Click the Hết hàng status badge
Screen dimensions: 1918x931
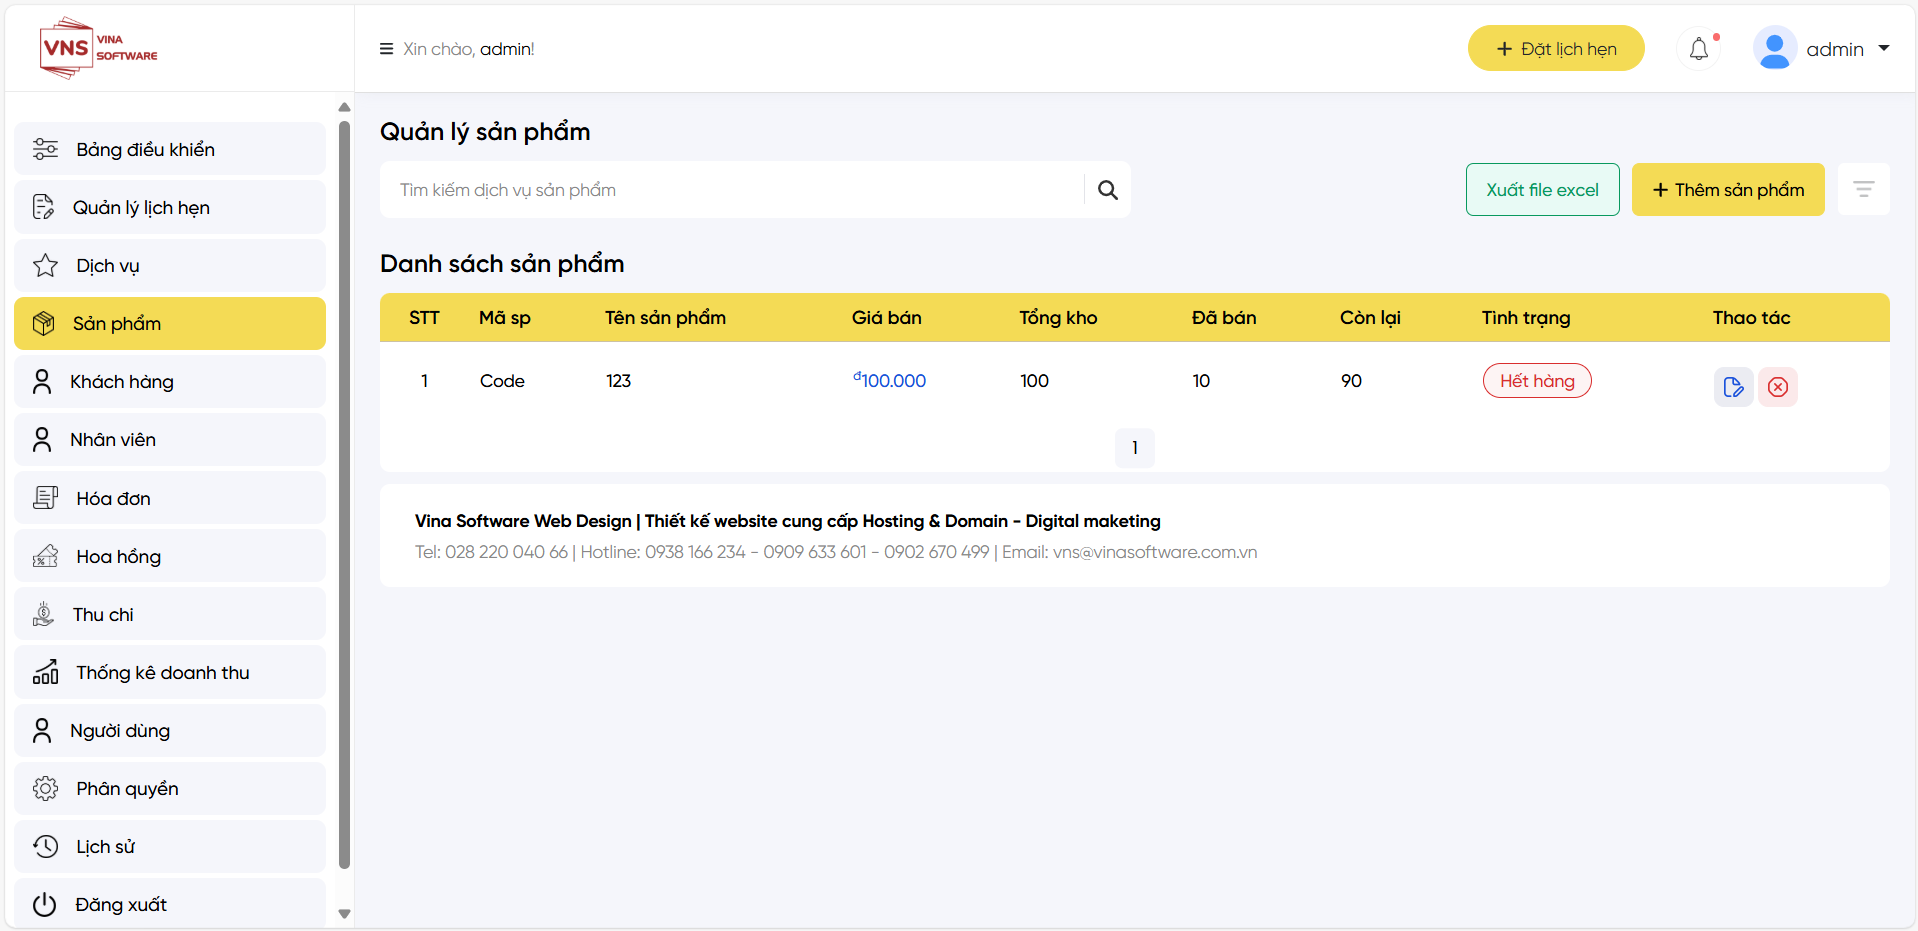1537,380
